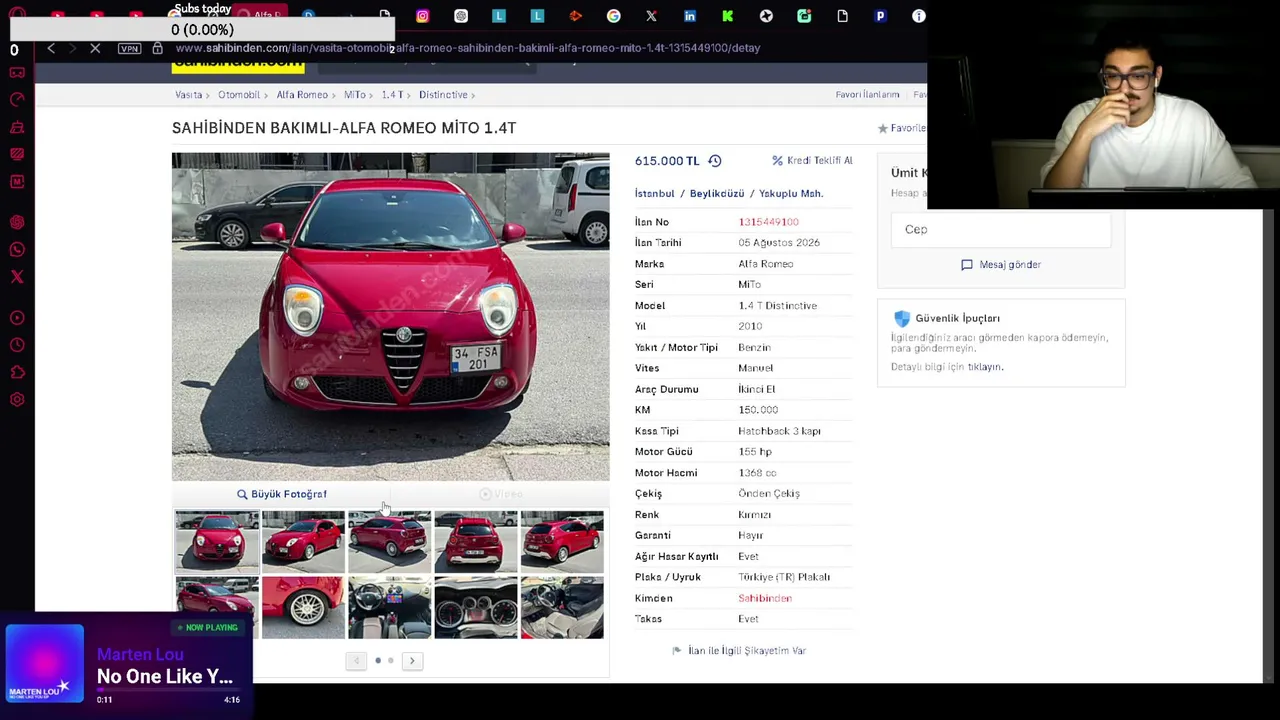
Task: Select the rear-side angle car thumbnail
Action: (389, 542)
